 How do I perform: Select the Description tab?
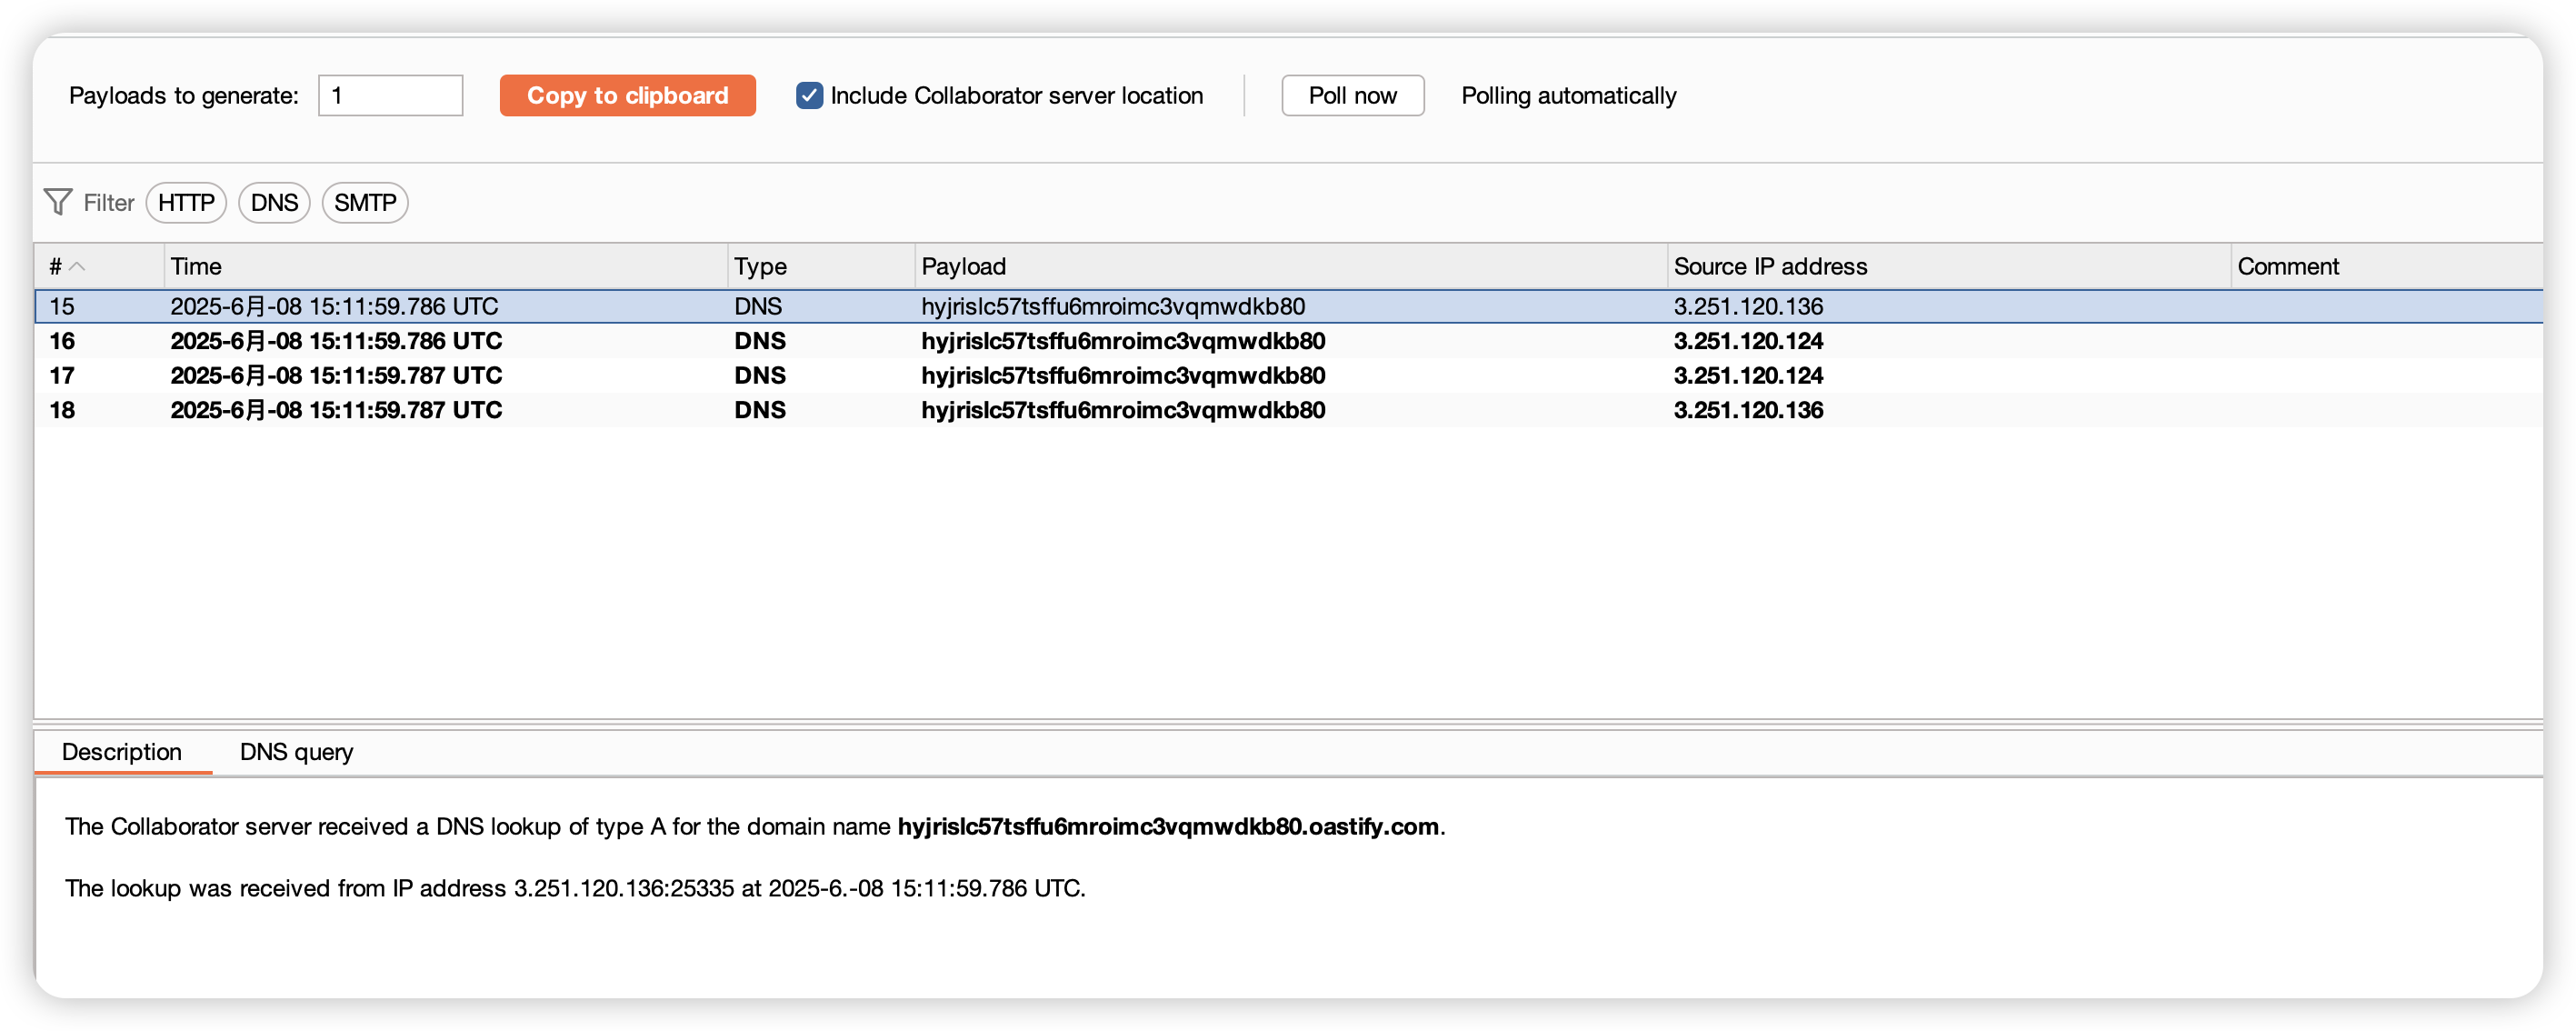point(122,752)
